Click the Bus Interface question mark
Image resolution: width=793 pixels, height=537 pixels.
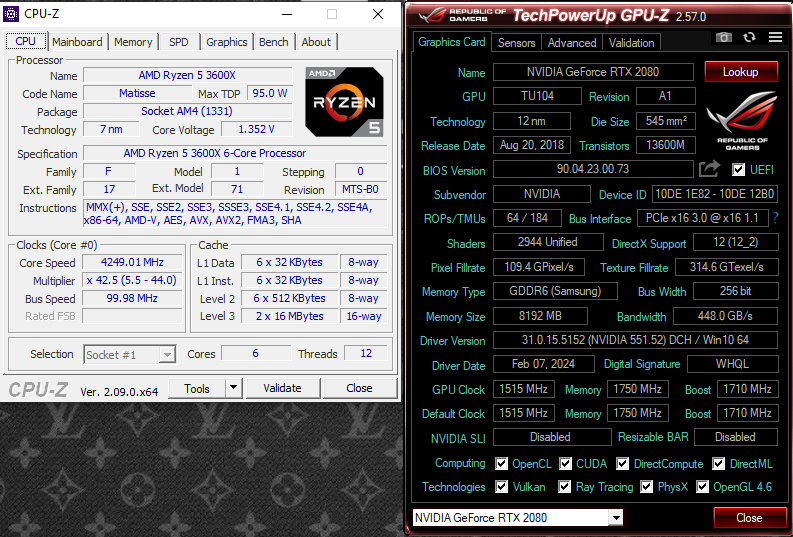(775, 218)
